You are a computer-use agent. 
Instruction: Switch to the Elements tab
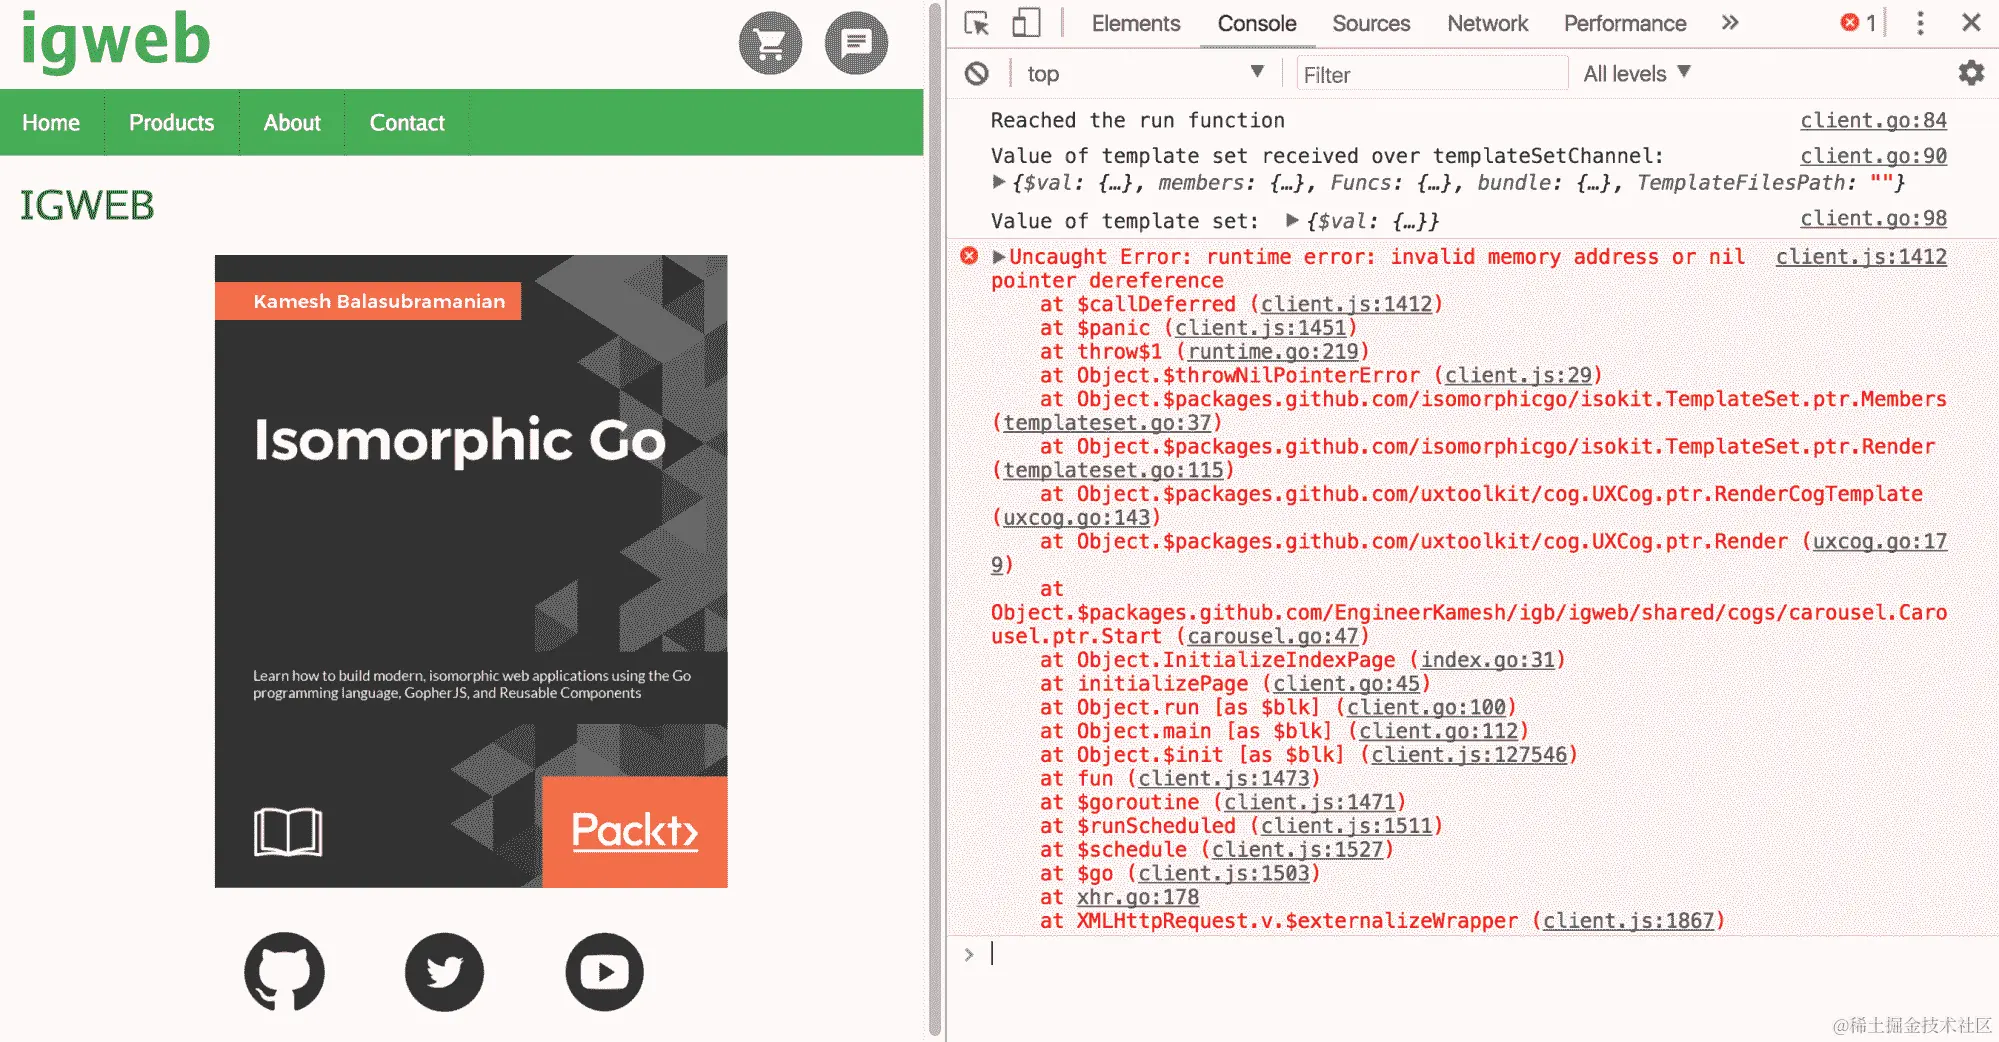[1136, 23]
